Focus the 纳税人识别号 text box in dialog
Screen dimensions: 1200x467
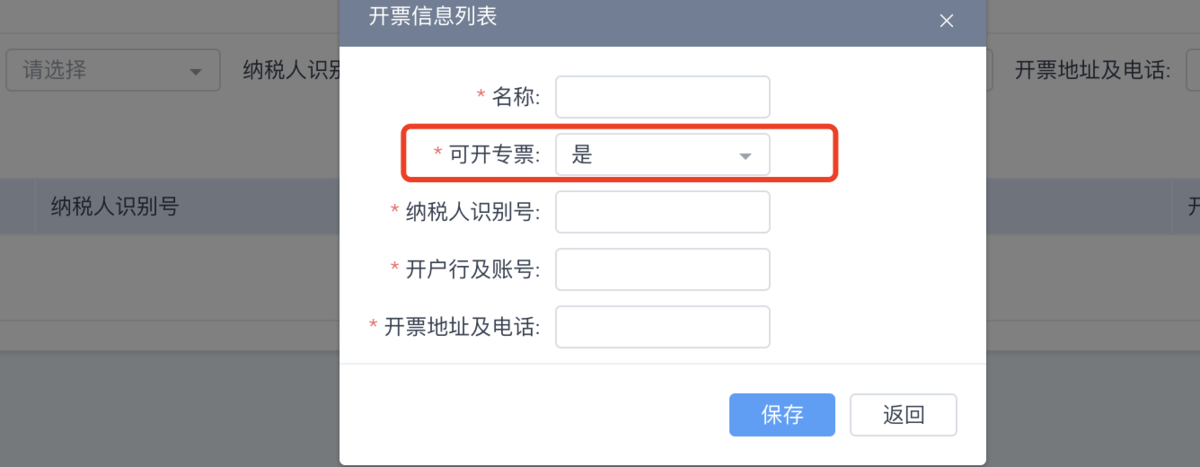point(663,212)
